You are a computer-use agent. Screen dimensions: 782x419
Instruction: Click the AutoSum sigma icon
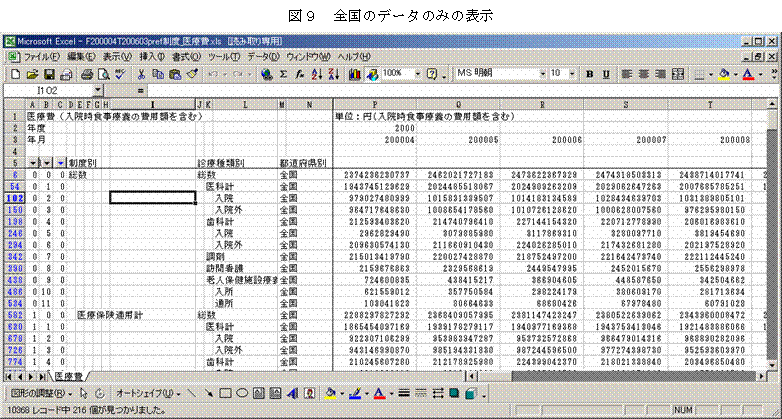point(283,74)
